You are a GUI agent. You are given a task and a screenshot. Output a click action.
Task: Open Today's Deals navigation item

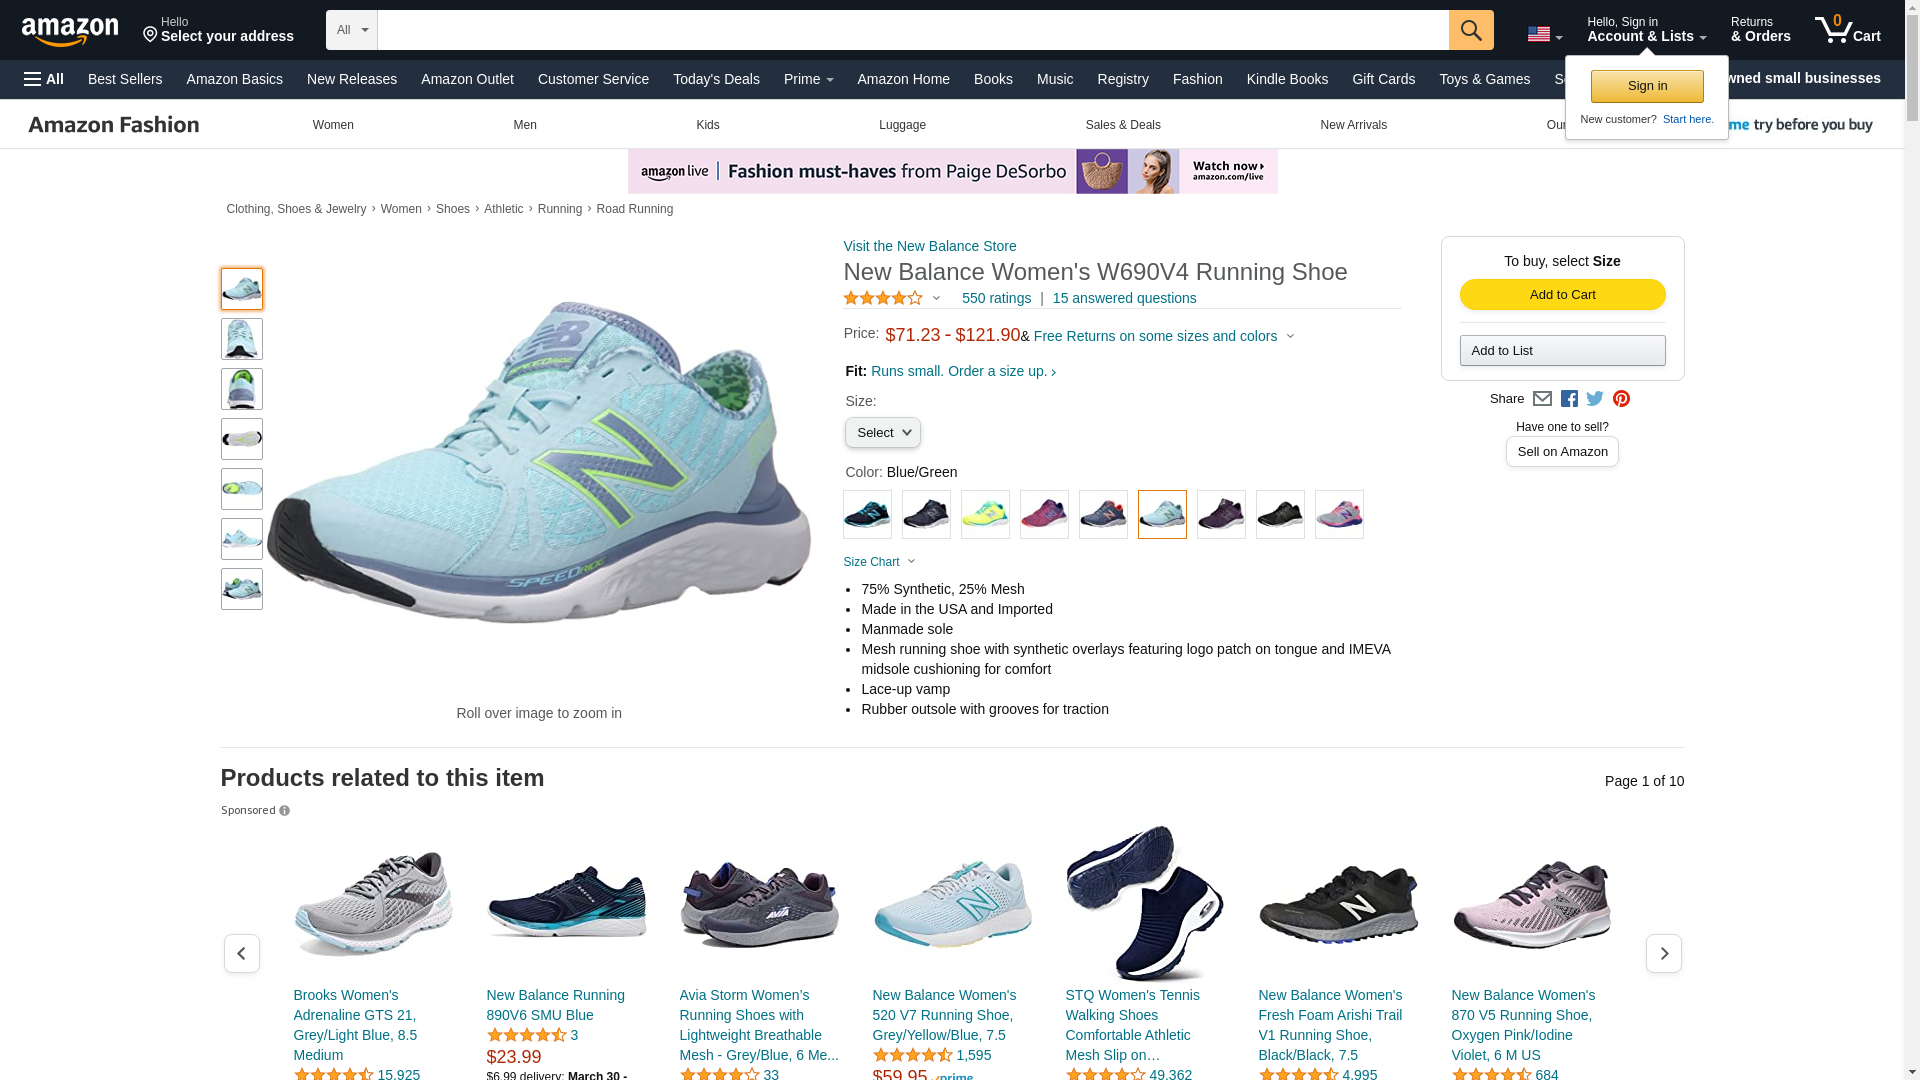(716, 79)
